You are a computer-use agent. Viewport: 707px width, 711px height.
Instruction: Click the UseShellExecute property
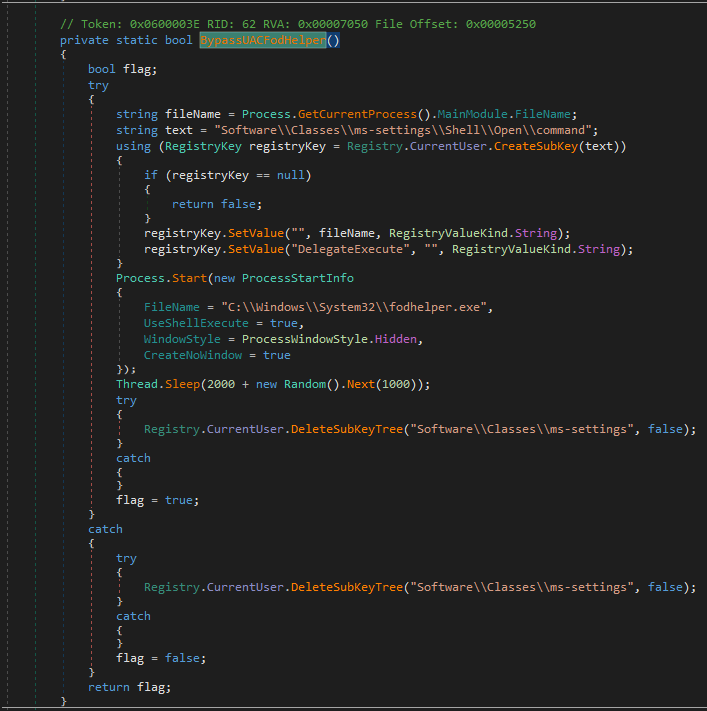click(196, 323)
